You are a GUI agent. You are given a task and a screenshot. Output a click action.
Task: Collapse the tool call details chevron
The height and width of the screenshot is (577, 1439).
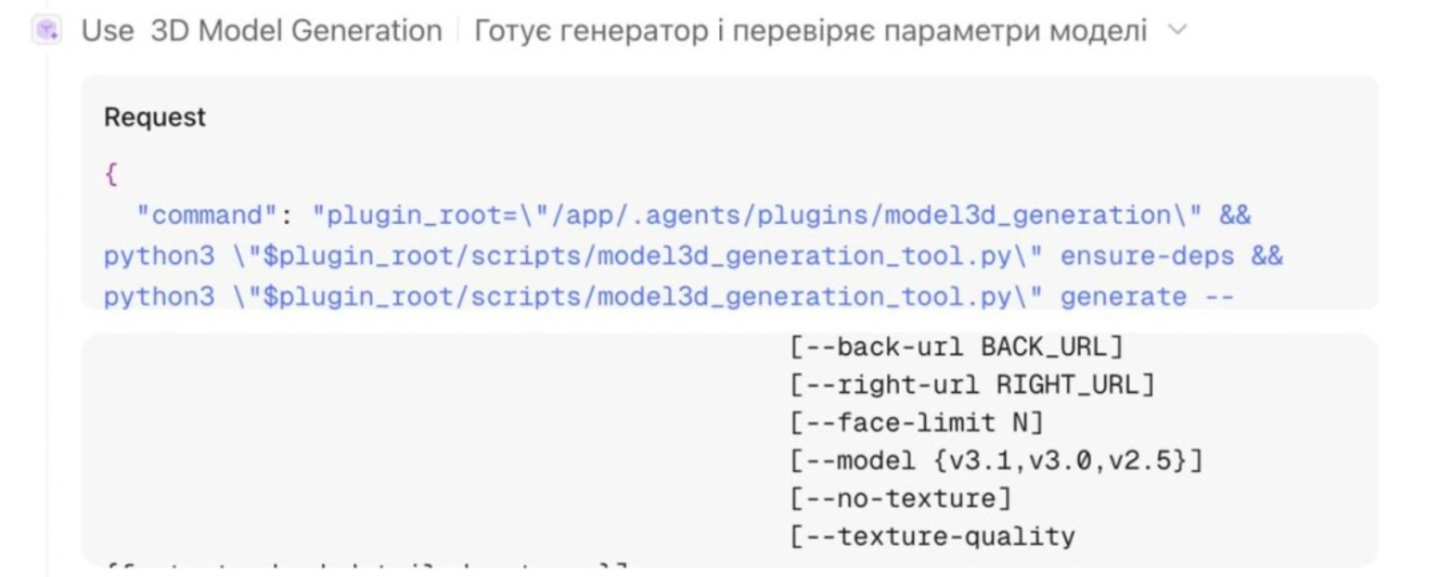coord(1178,31)
